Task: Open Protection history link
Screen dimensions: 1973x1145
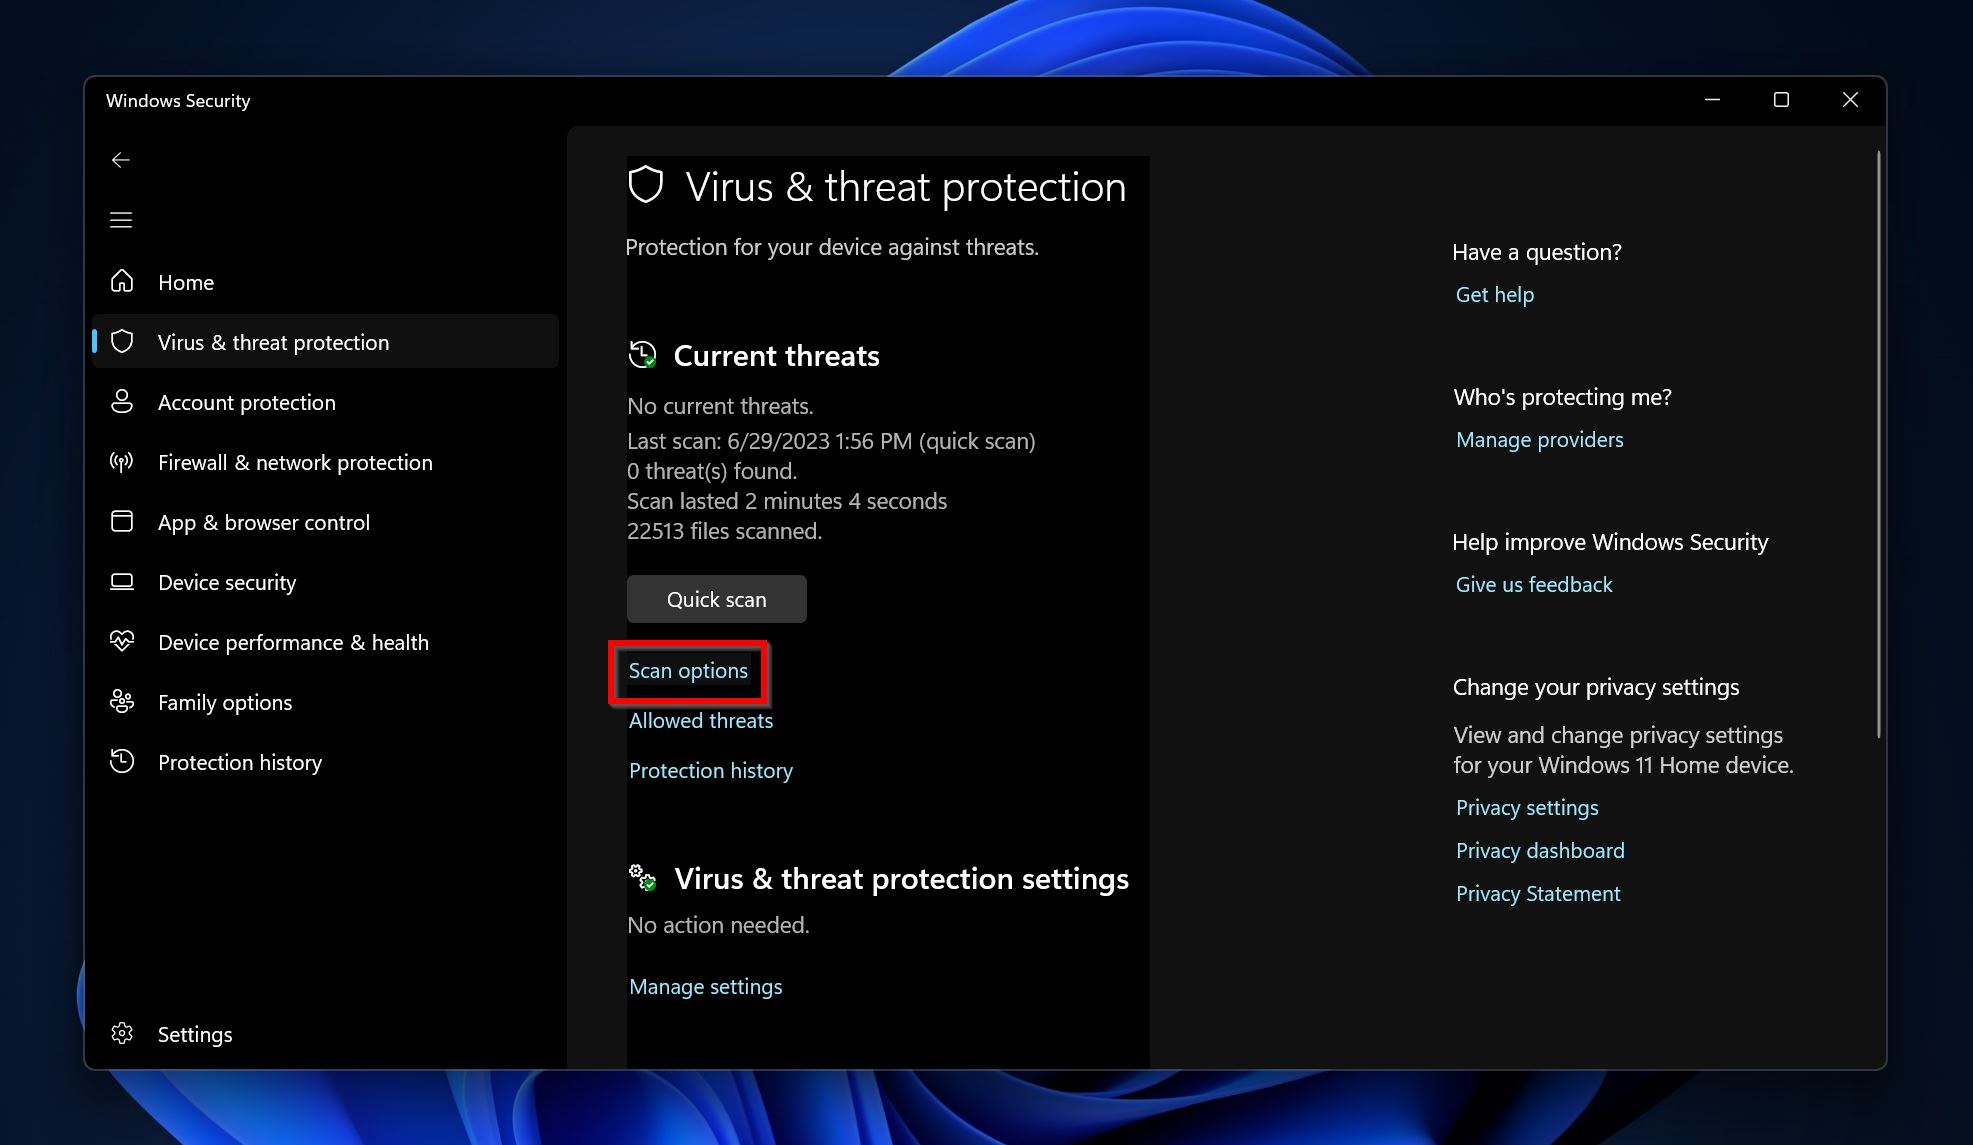Action: point(710,769)
